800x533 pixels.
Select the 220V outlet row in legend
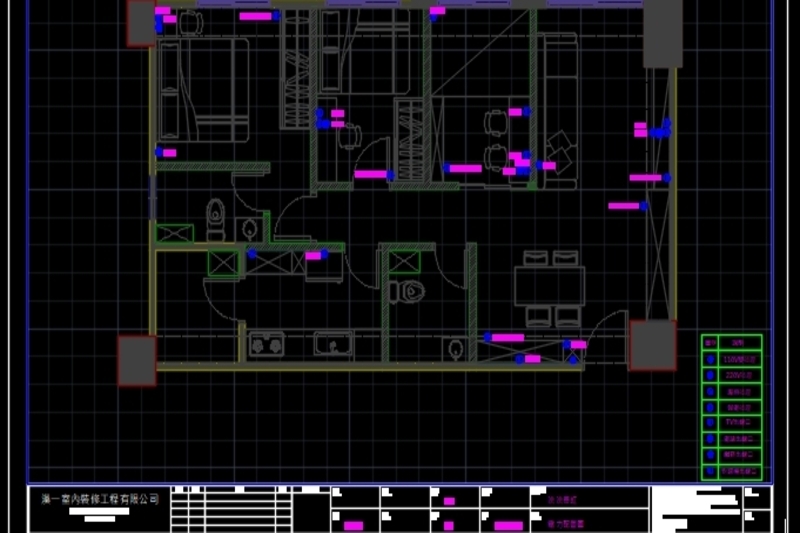click(731, 375)
